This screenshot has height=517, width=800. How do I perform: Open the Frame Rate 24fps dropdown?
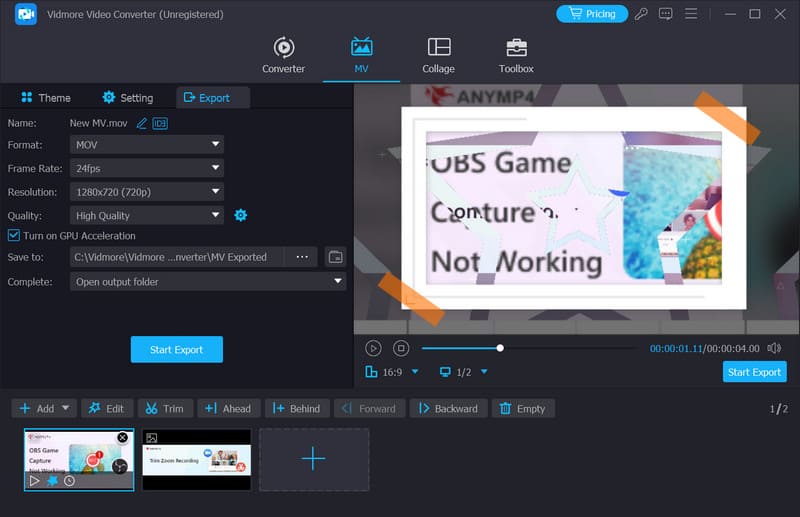point(148,168)
